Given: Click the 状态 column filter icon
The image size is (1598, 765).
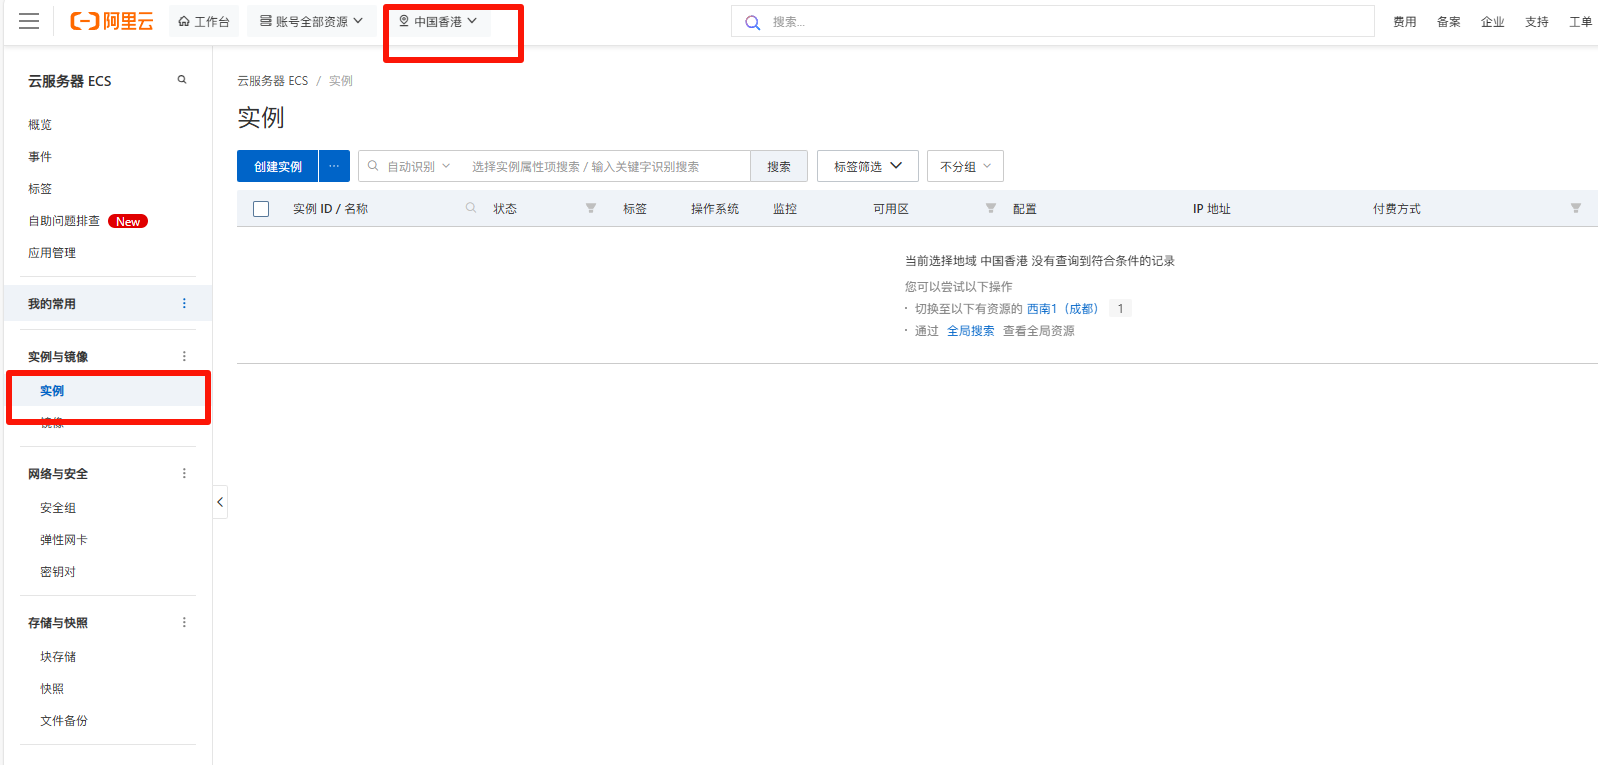Looking at the screenshot, I should pyautogui.click(x=591, y=208).
